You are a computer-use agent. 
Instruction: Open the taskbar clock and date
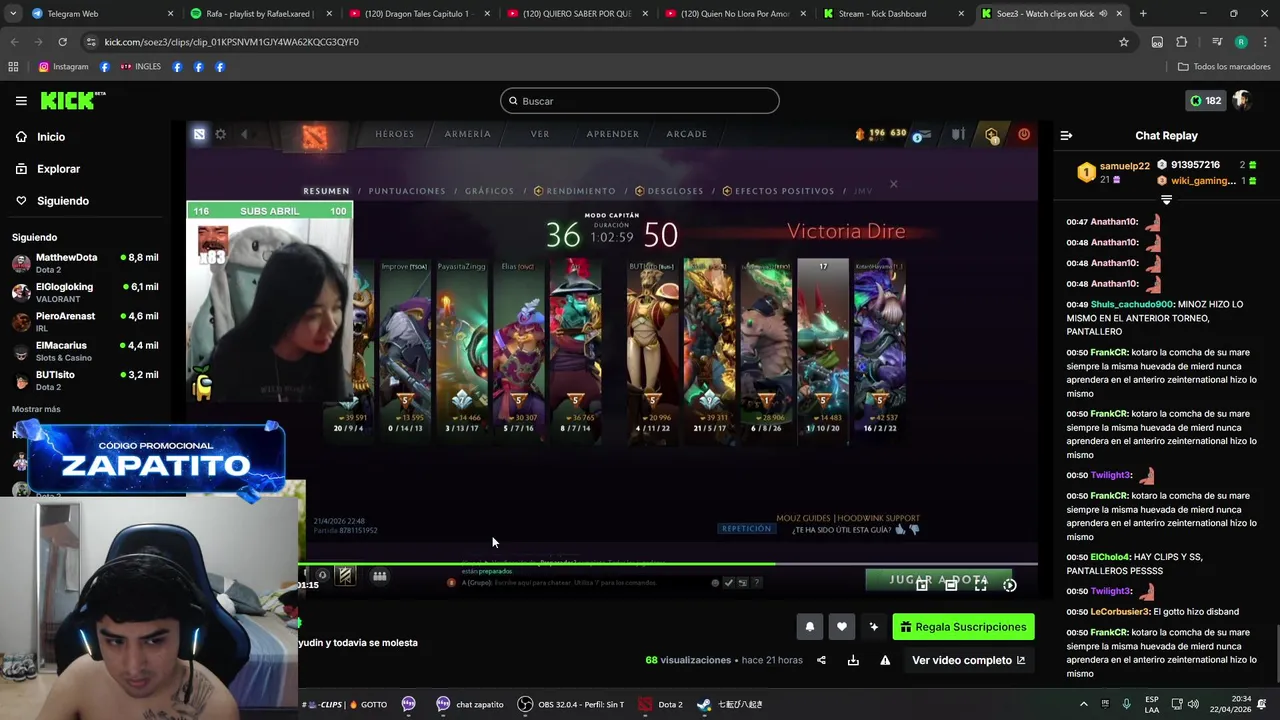(x=1230, y=704)
